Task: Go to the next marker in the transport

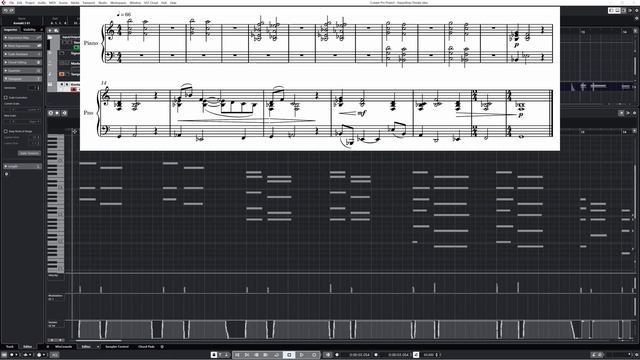Action: pos(247,355)
